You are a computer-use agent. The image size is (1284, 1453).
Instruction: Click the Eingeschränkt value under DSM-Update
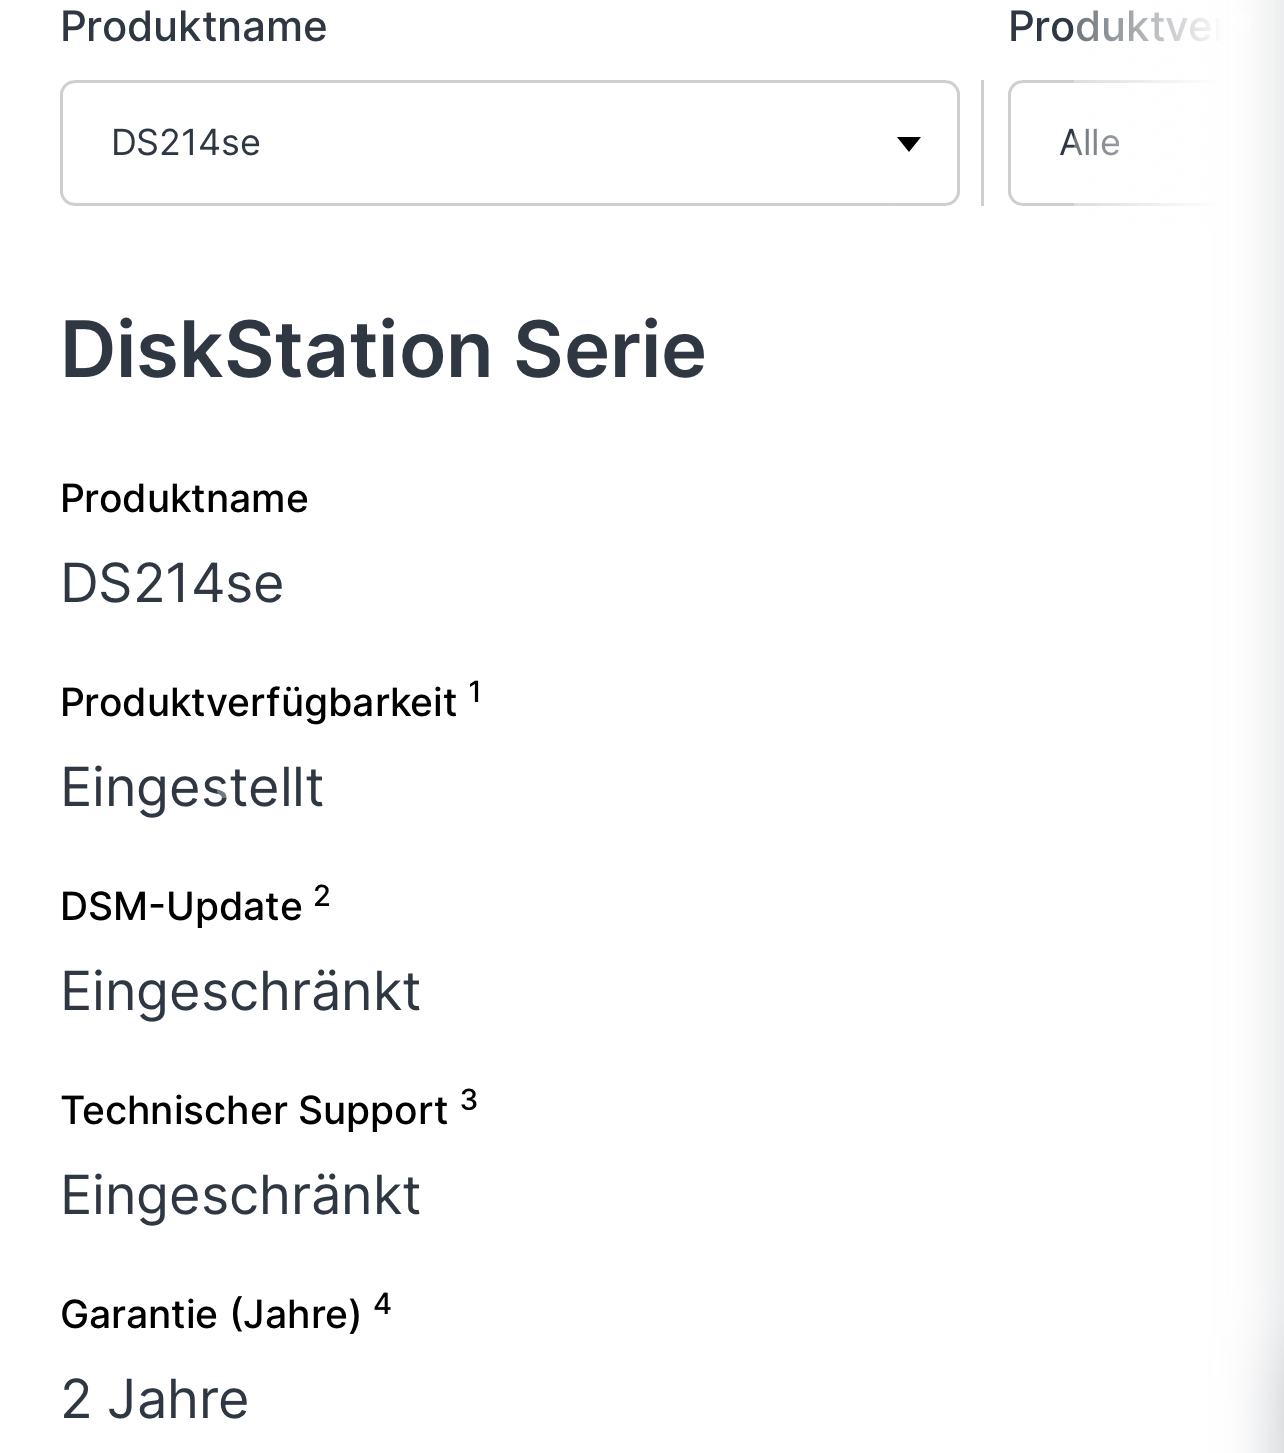pyautogui.click(x=241, y=992)
